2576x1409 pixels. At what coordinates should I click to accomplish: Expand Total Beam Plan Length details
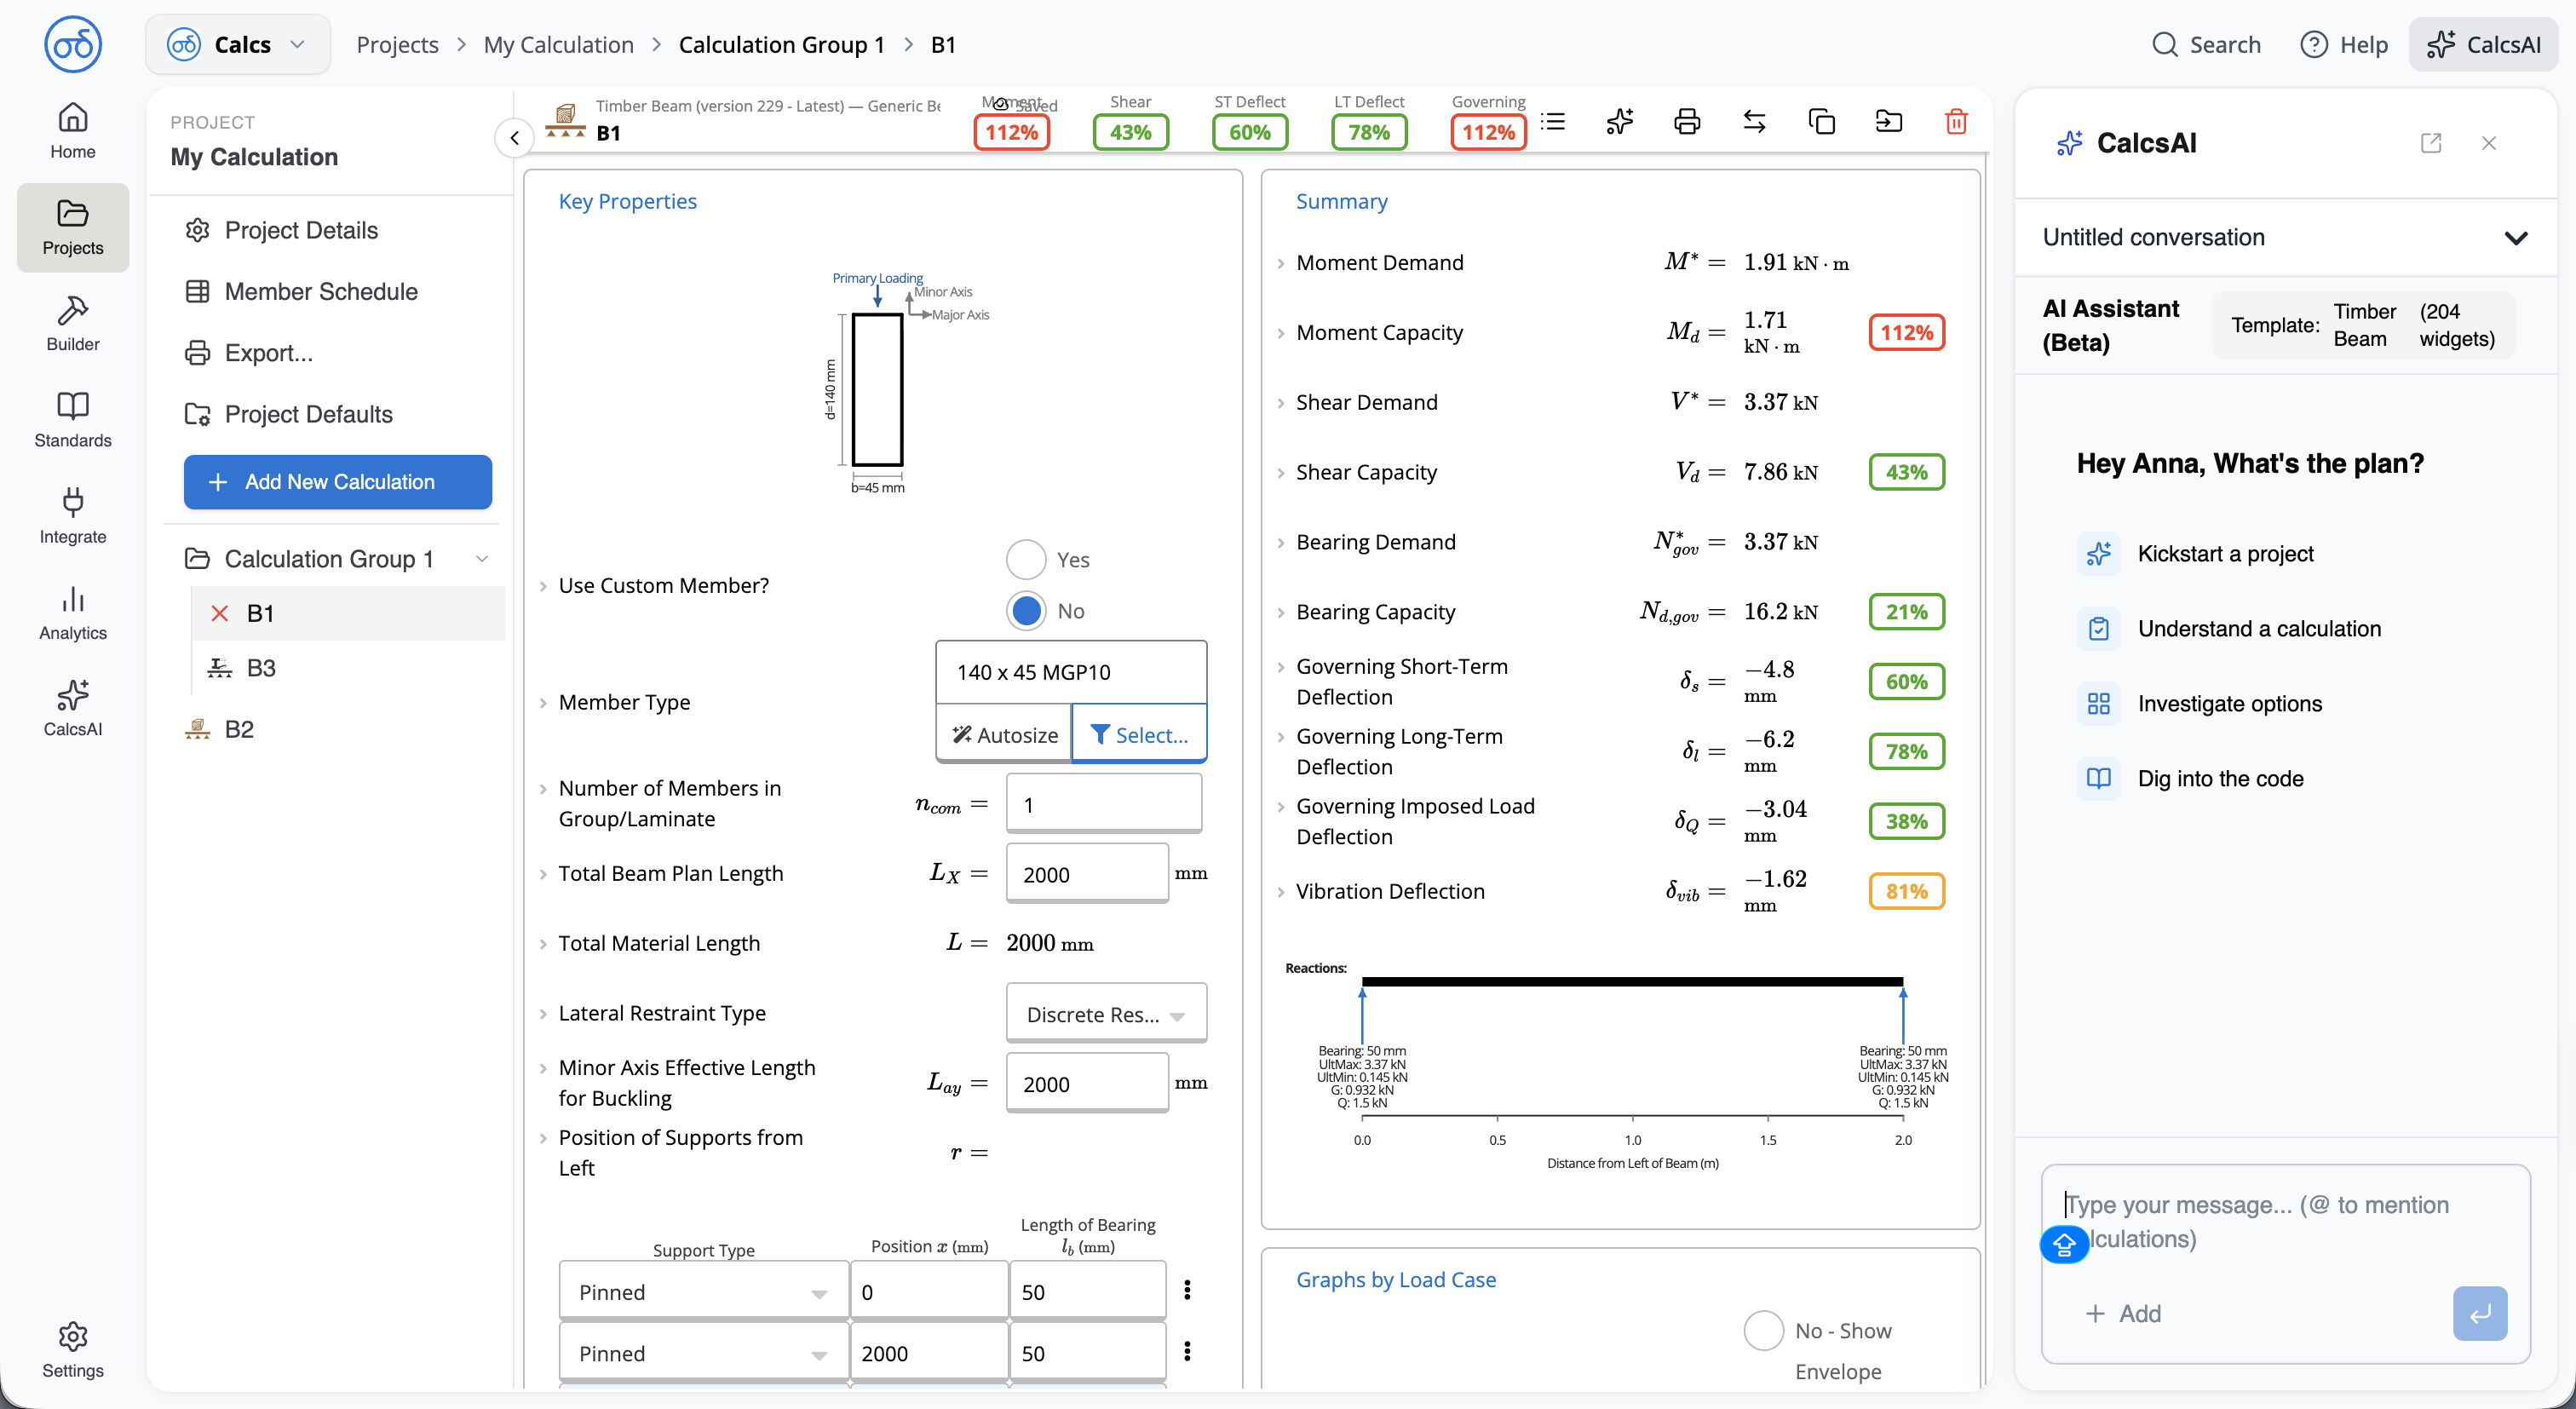[x=543, y=873]
